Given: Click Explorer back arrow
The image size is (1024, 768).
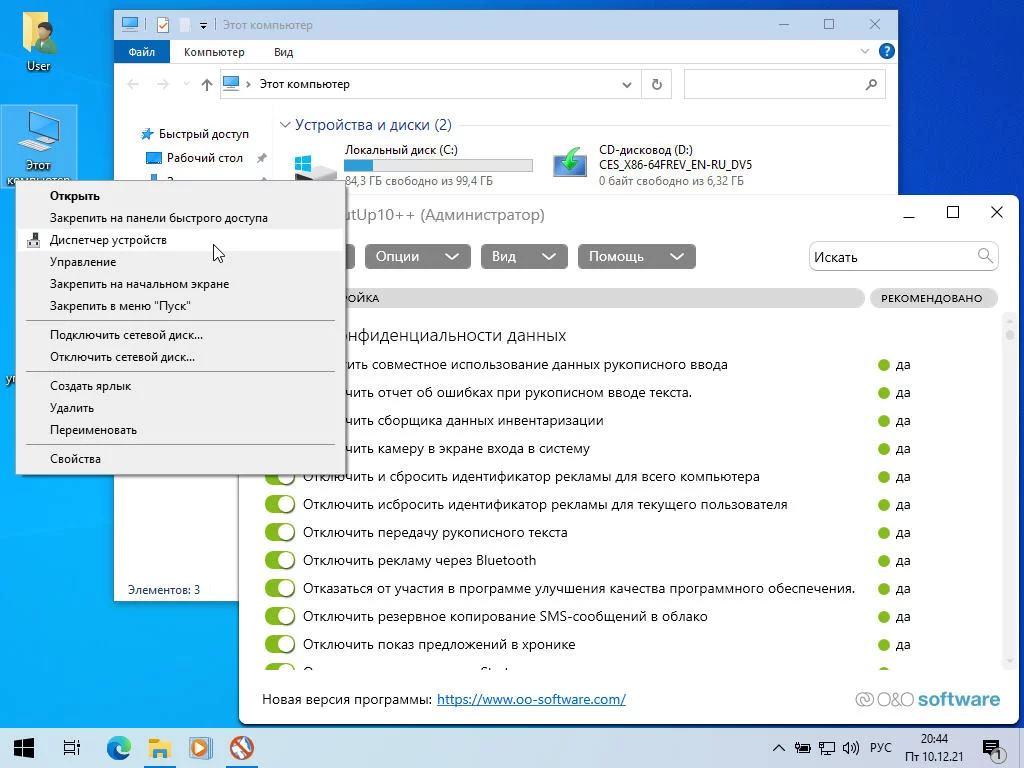Looking at the screenshot, I should tap(133, 84).
